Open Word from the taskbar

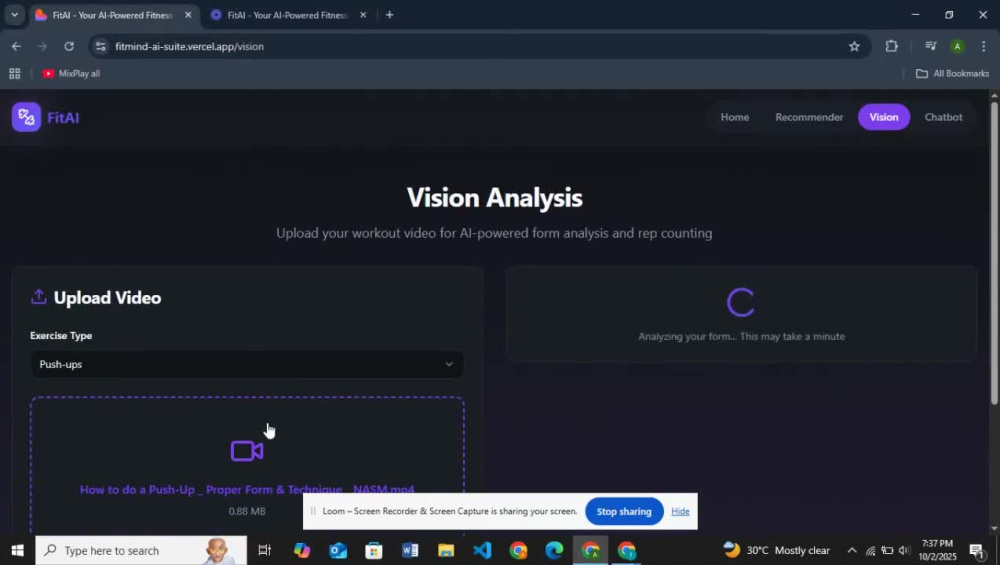(410, 550)
